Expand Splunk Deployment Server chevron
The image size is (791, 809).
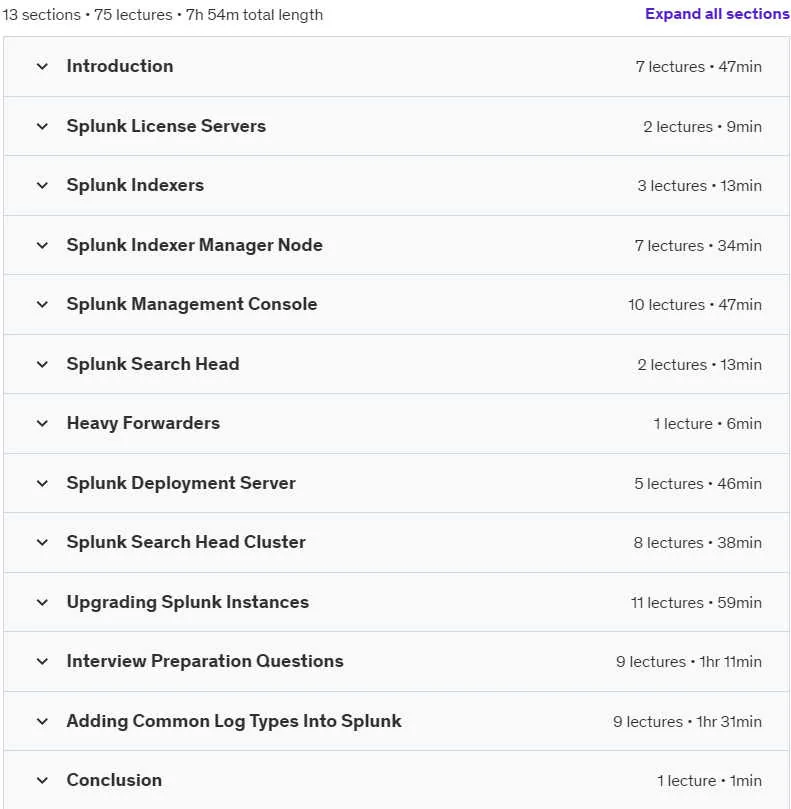(42, 483)
